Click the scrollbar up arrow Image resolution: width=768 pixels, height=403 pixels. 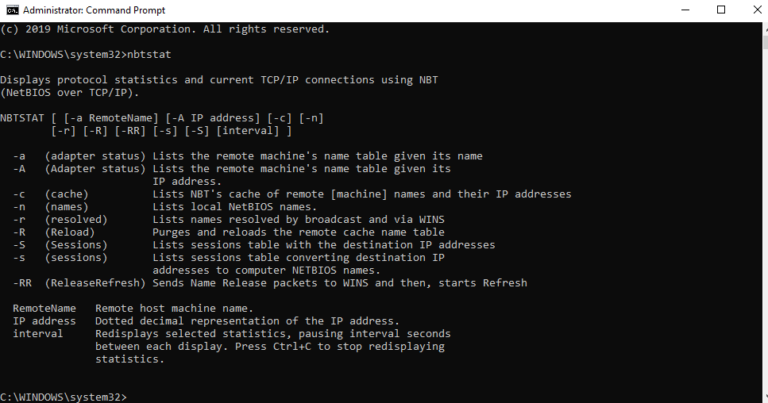[x=759, y=26]
